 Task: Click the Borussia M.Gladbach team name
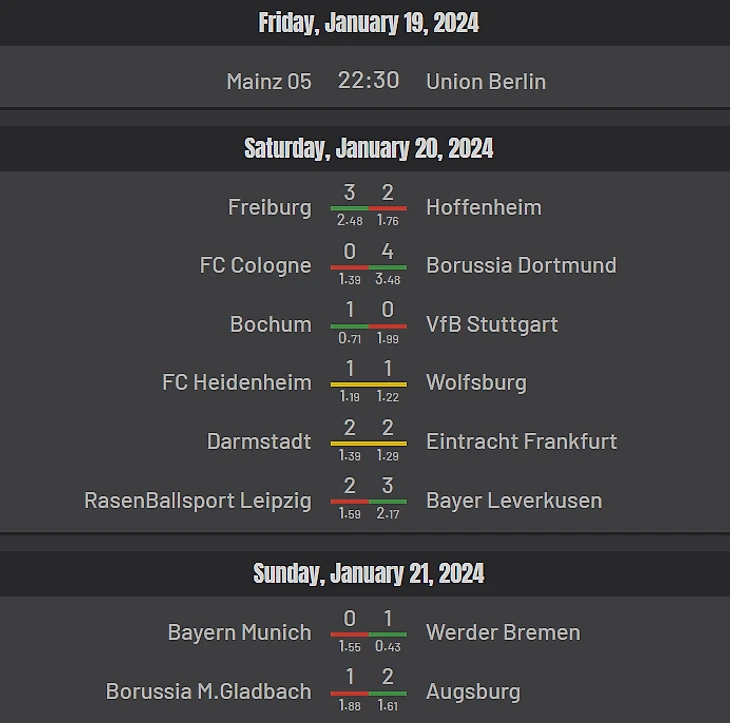click(208, 691)
